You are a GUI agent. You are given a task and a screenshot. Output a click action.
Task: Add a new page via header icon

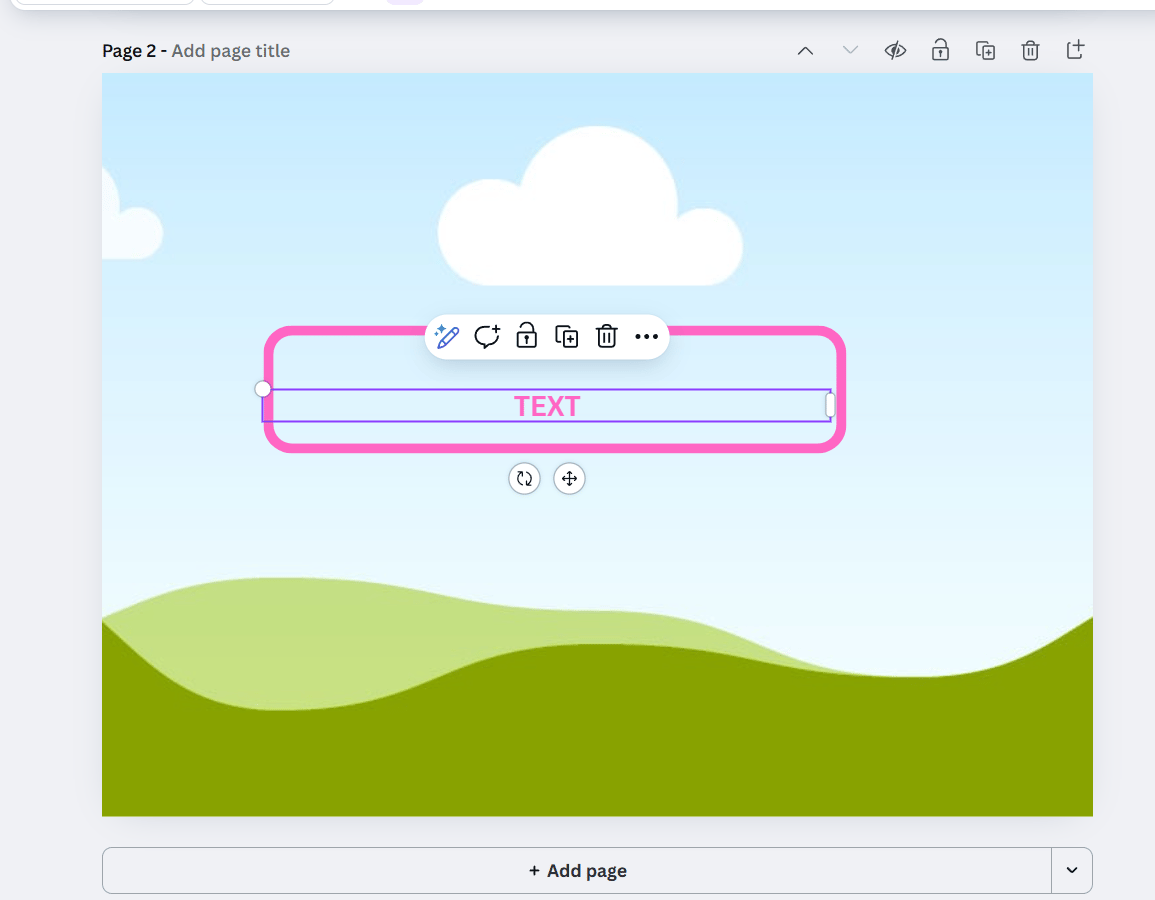1075,50
